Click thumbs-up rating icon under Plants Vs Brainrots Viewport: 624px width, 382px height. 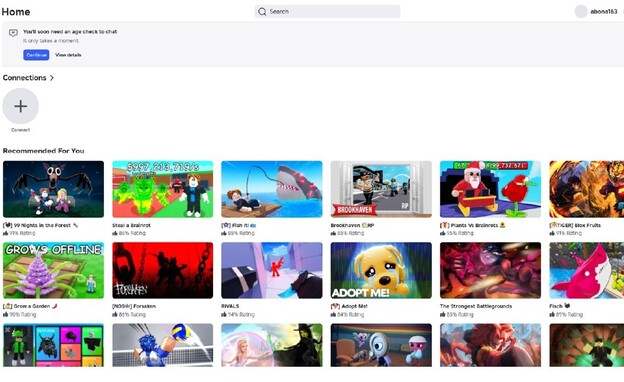point(443,233)
